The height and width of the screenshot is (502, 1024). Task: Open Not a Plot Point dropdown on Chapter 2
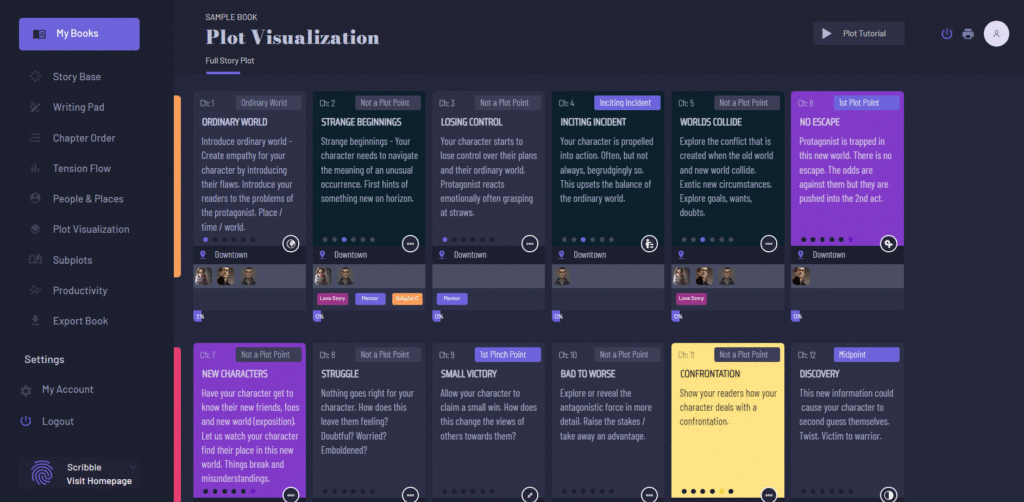pos(388,102)
